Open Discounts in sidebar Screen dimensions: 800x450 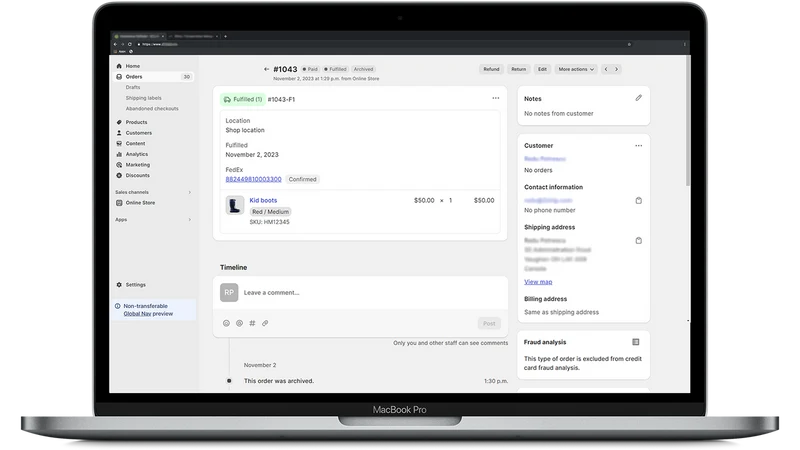click(138, 176)
